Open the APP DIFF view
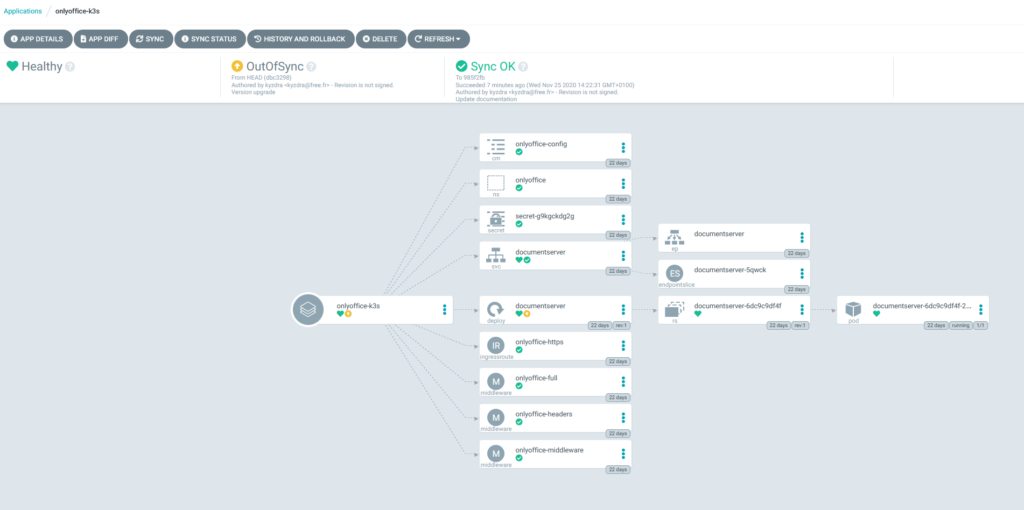Viewport: 1024px width, 510px height. (101, 39)
